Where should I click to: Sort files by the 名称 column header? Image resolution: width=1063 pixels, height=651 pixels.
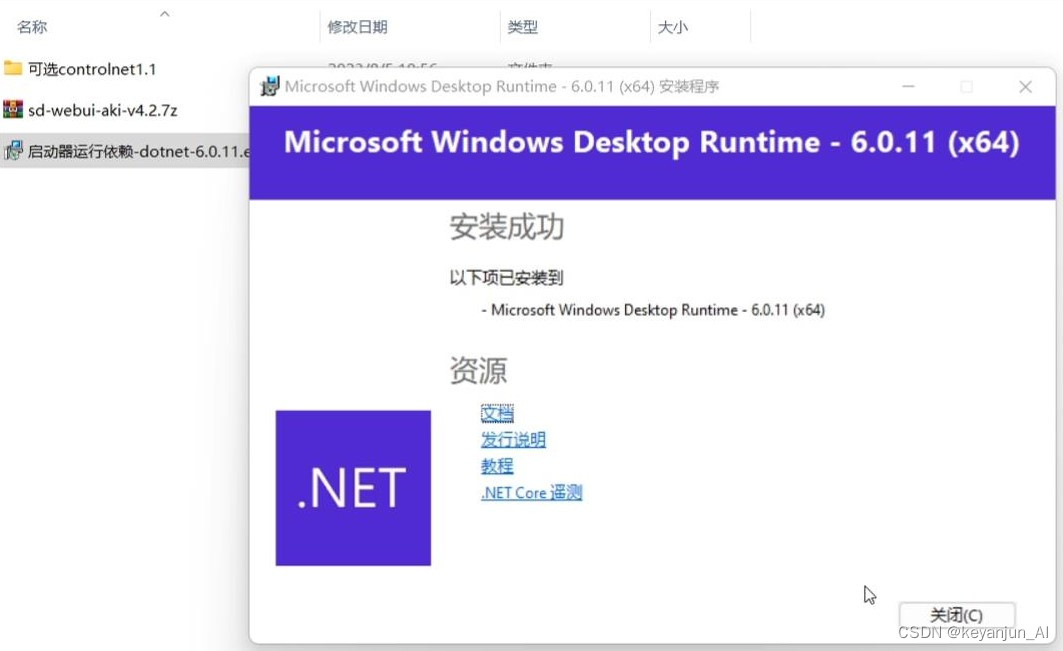coord(32,27)
